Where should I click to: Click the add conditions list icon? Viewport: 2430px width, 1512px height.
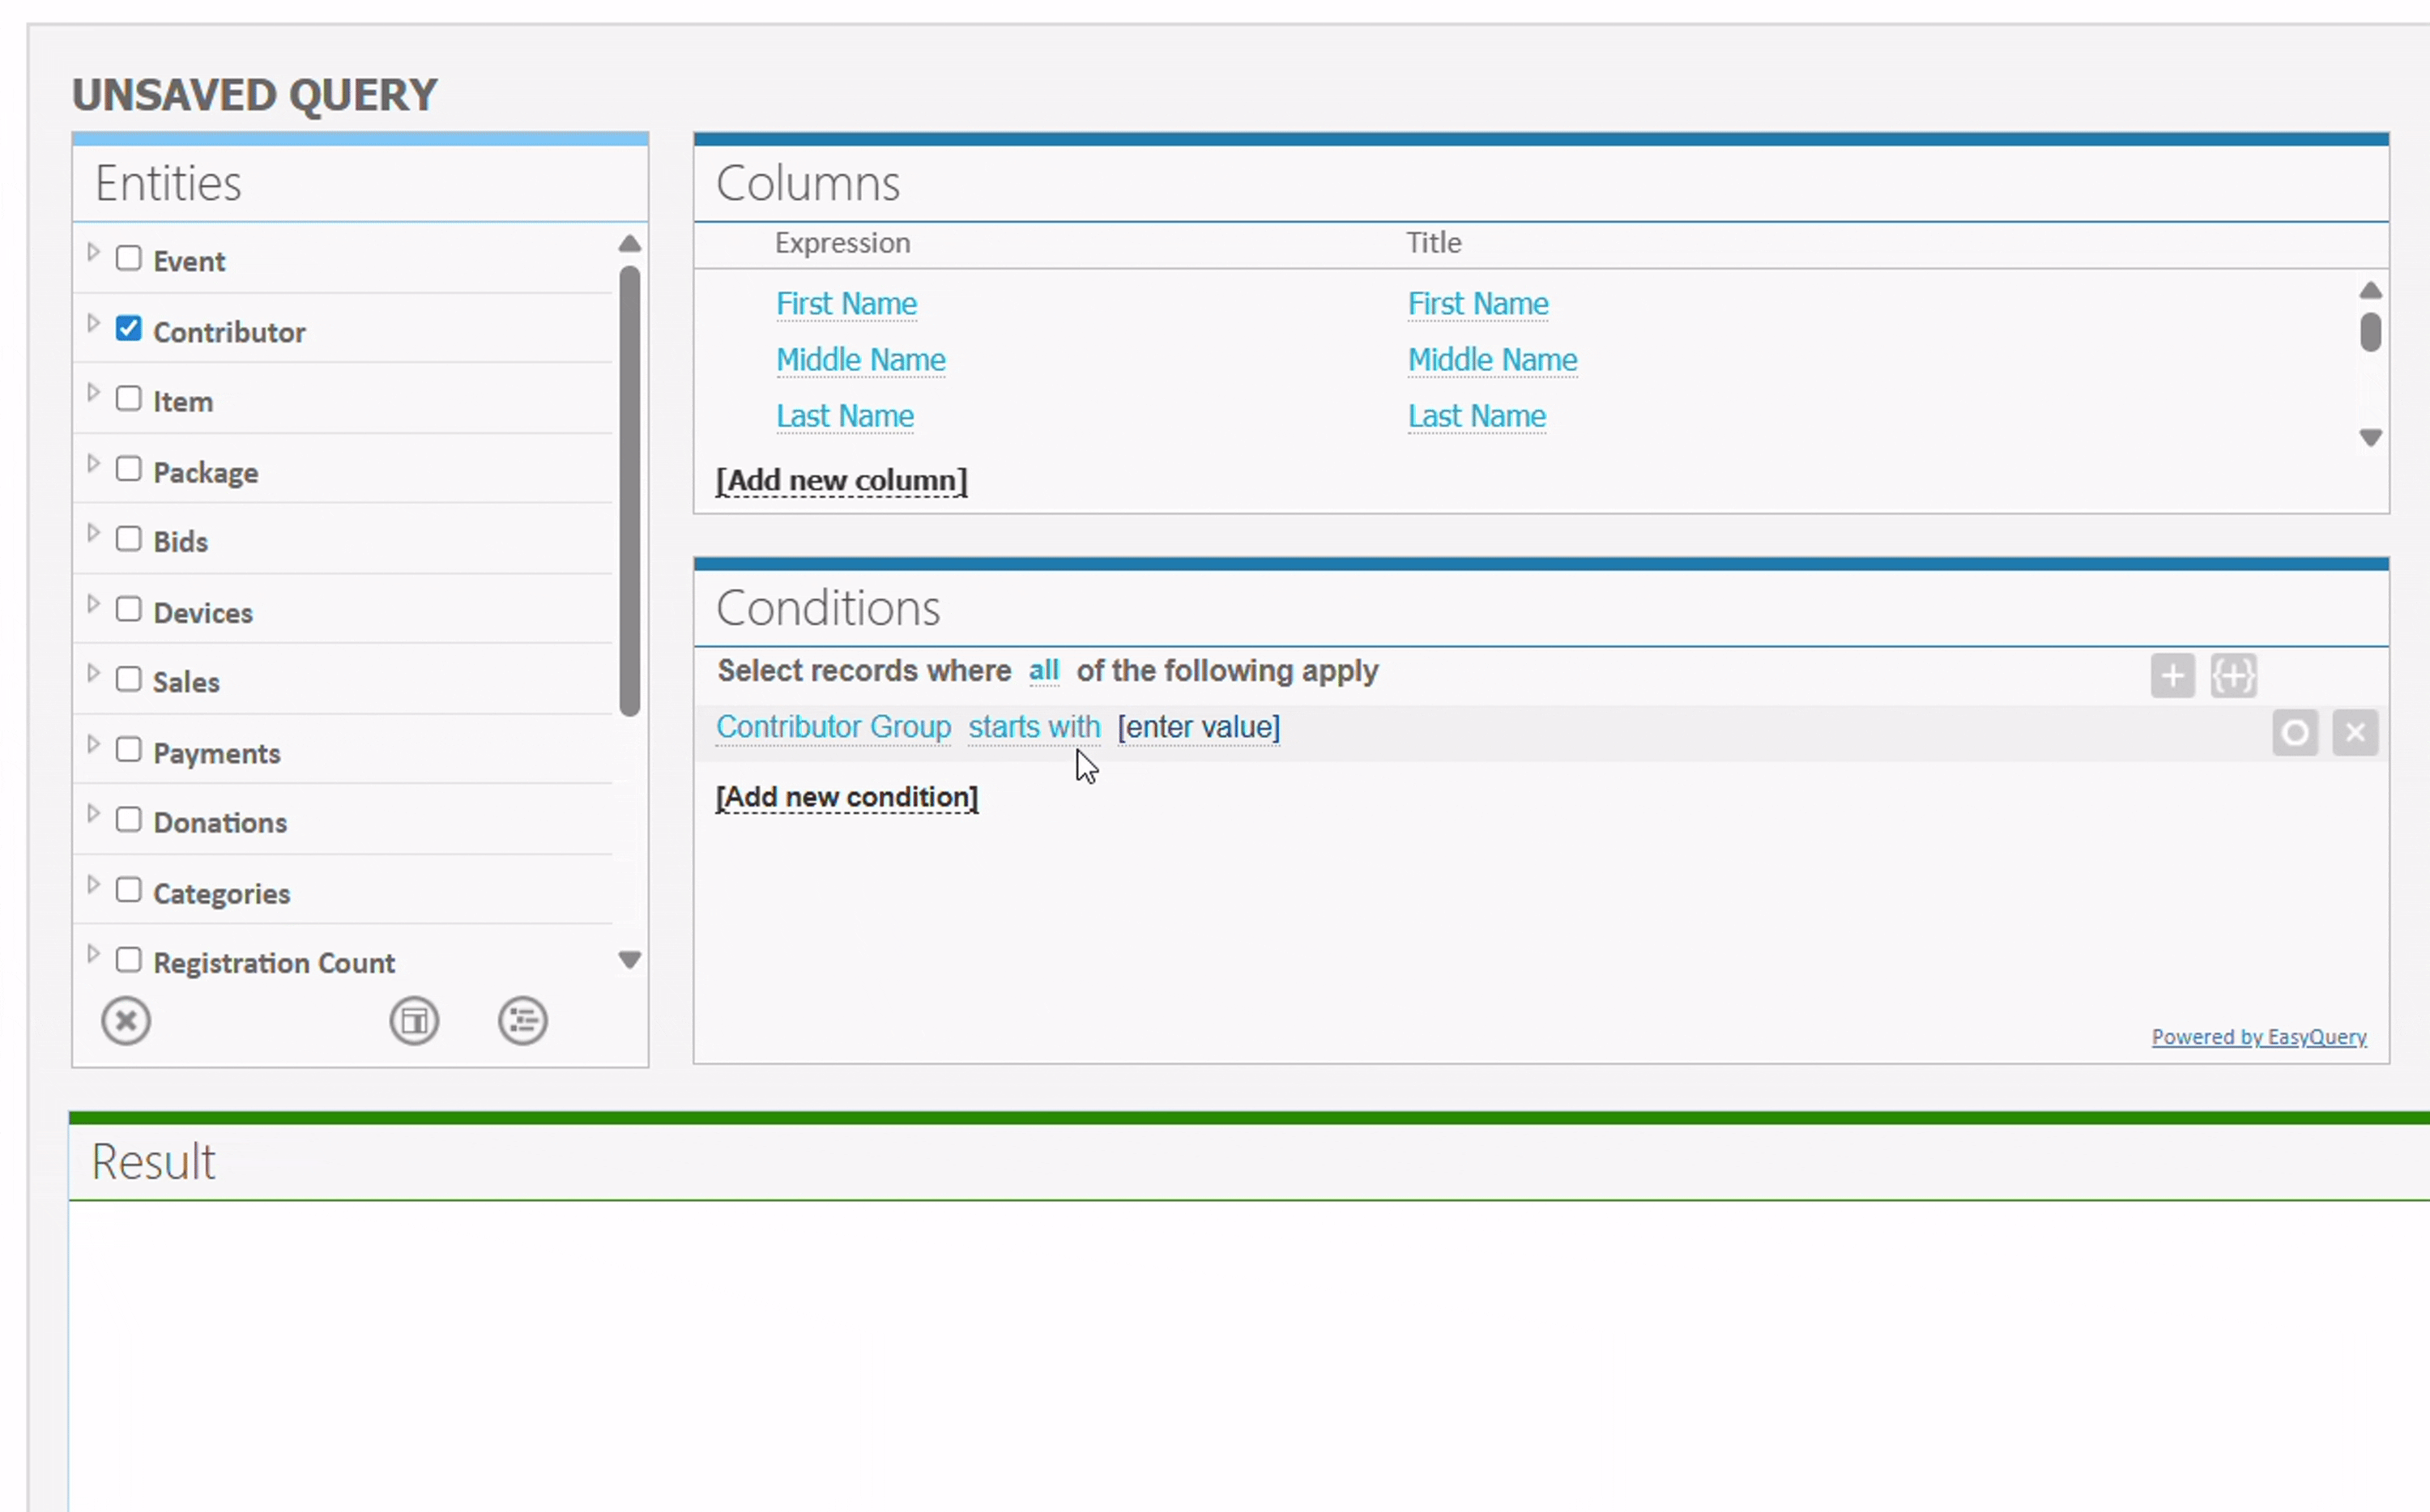click(523, 1021)
